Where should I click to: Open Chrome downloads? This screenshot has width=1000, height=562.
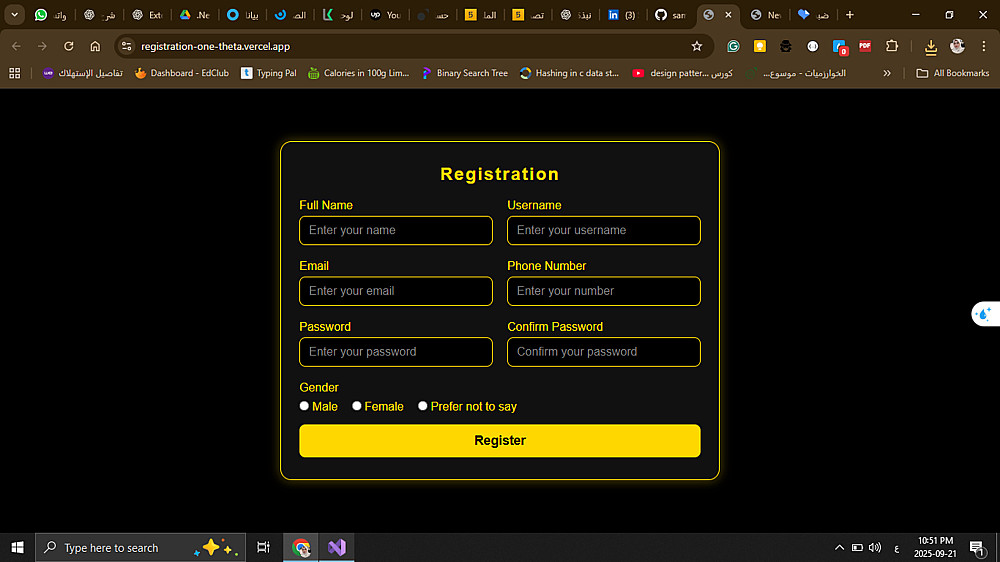(x=931, y=47)
